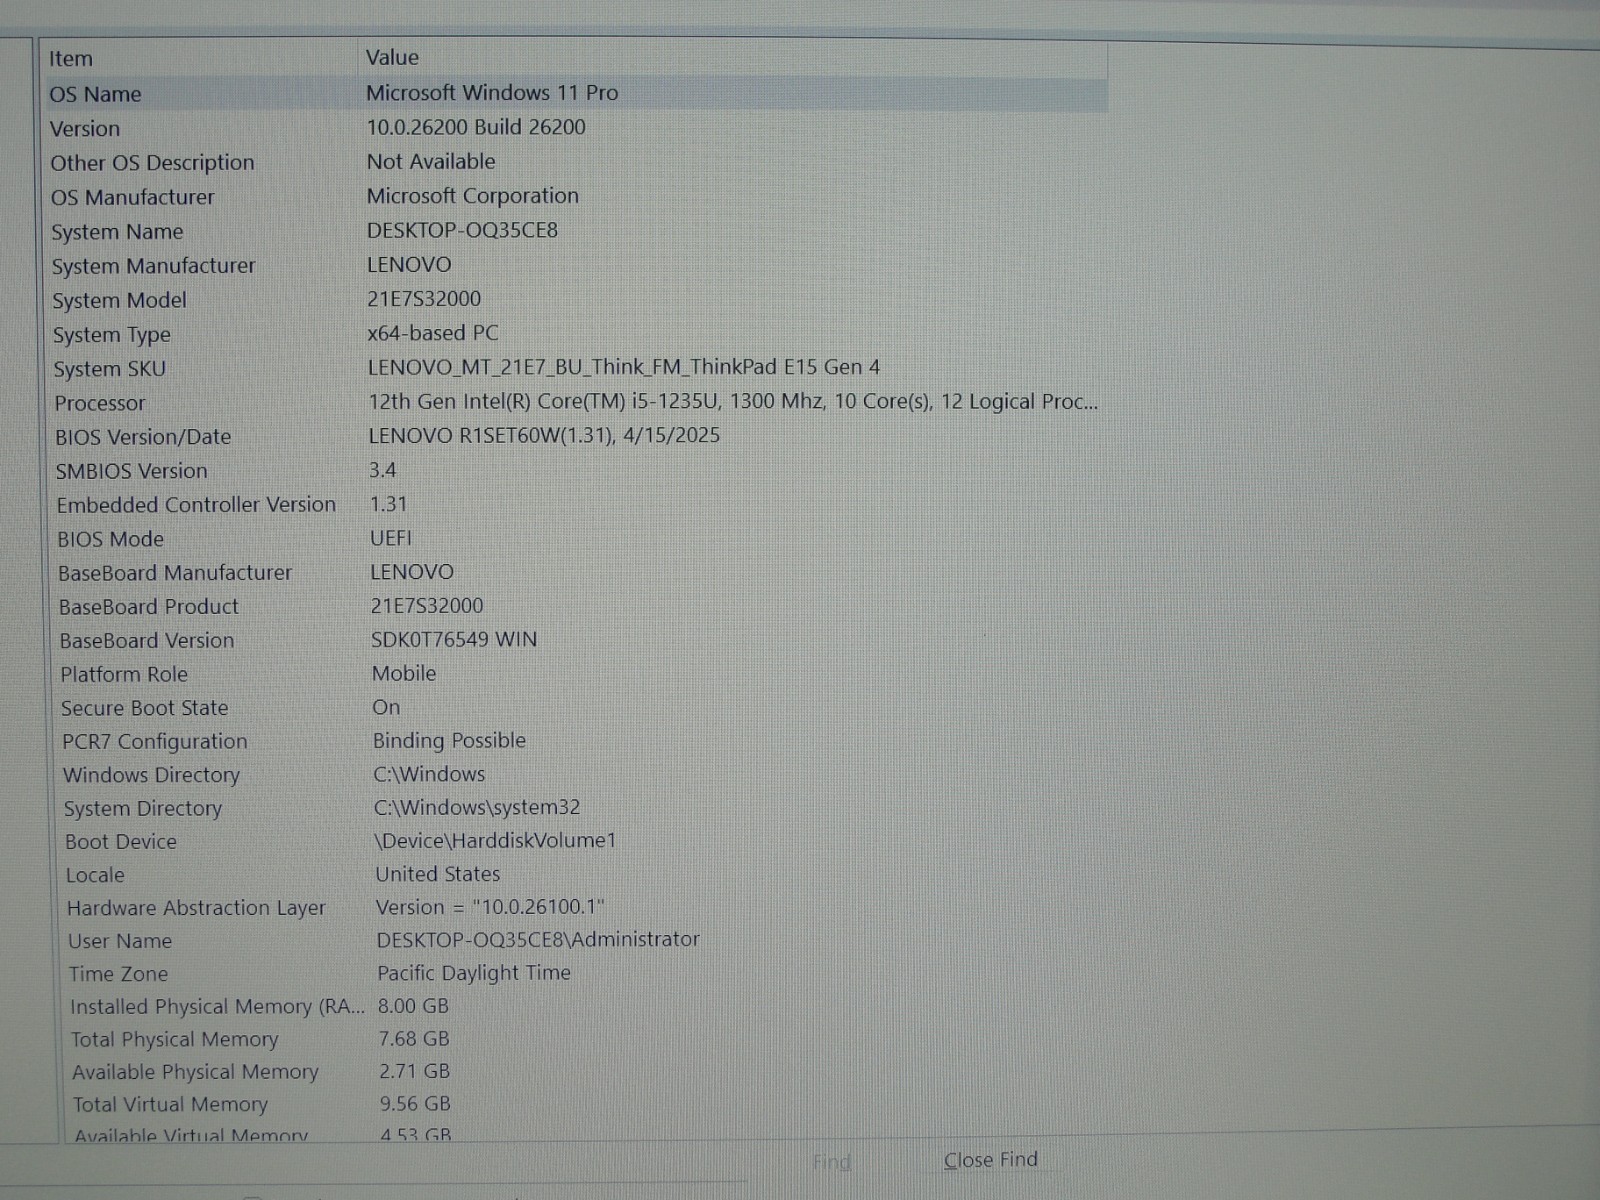
Task: Select the Installed Physical Memory row
Action: [217, 1007]
